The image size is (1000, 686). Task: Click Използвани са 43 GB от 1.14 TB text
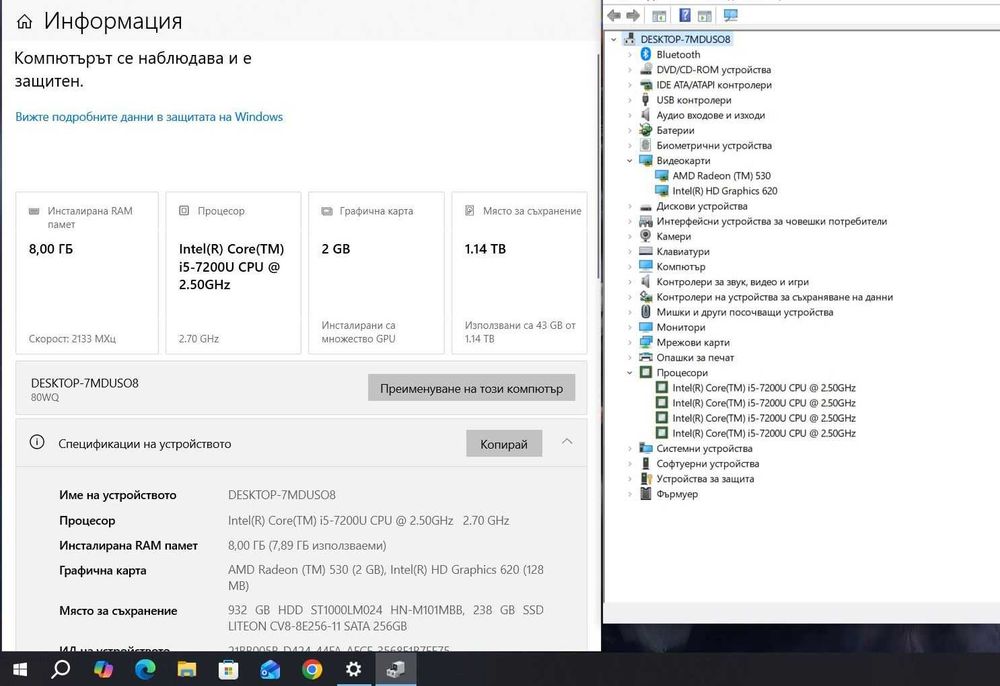(520, 332)
